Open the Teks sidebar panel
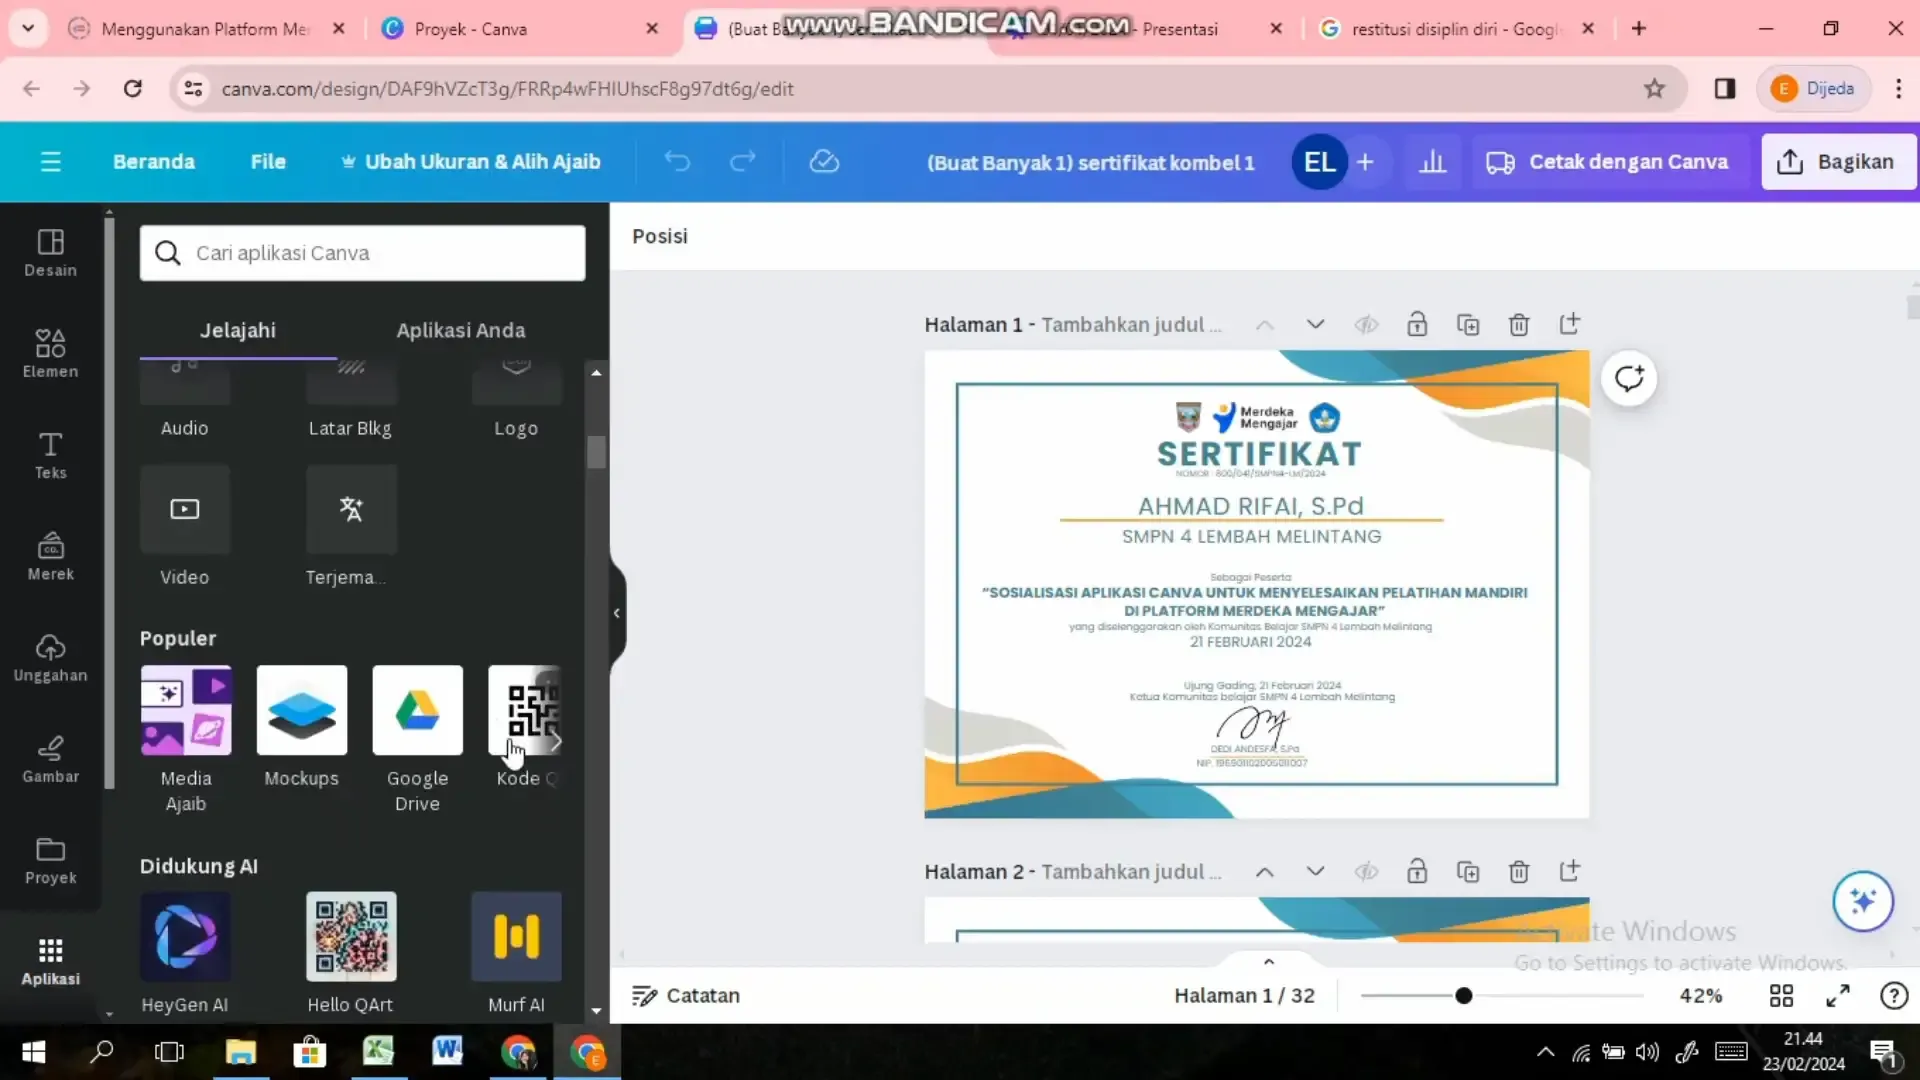 tap(50, 455)
